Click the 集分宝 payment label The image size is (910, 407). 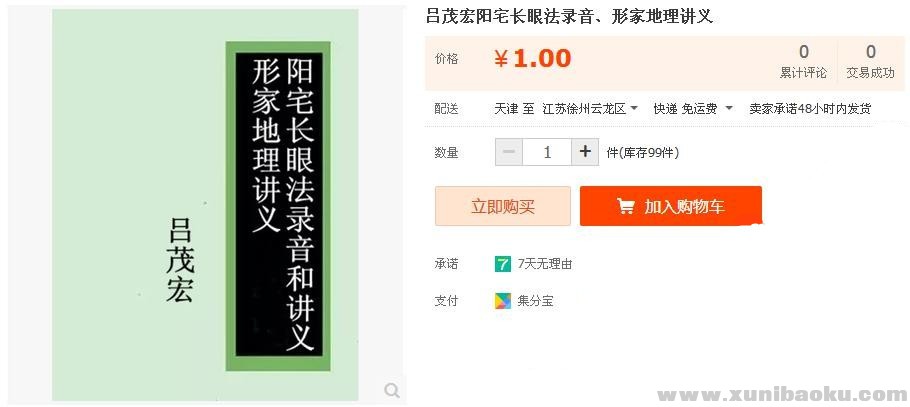point(536,301)
